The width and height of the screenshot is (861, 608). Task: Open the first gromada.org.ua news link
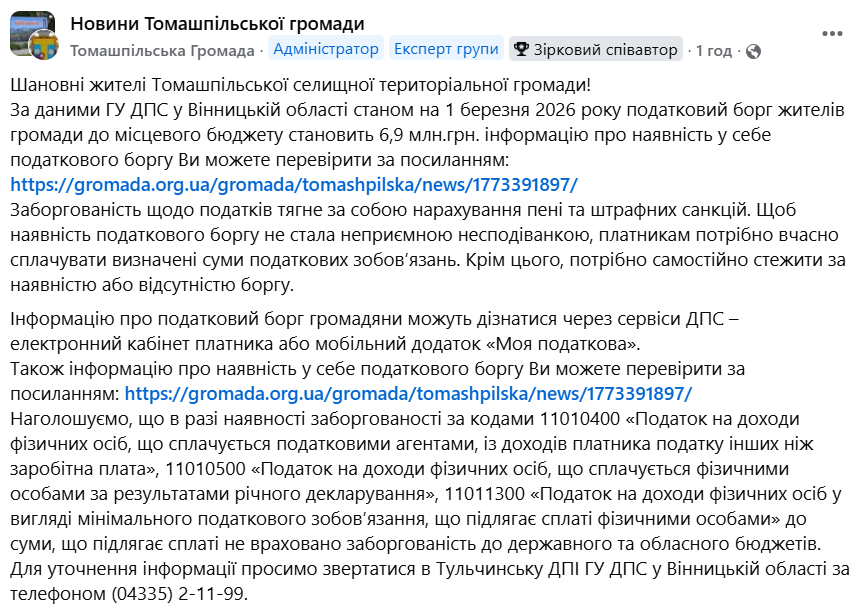294,184
